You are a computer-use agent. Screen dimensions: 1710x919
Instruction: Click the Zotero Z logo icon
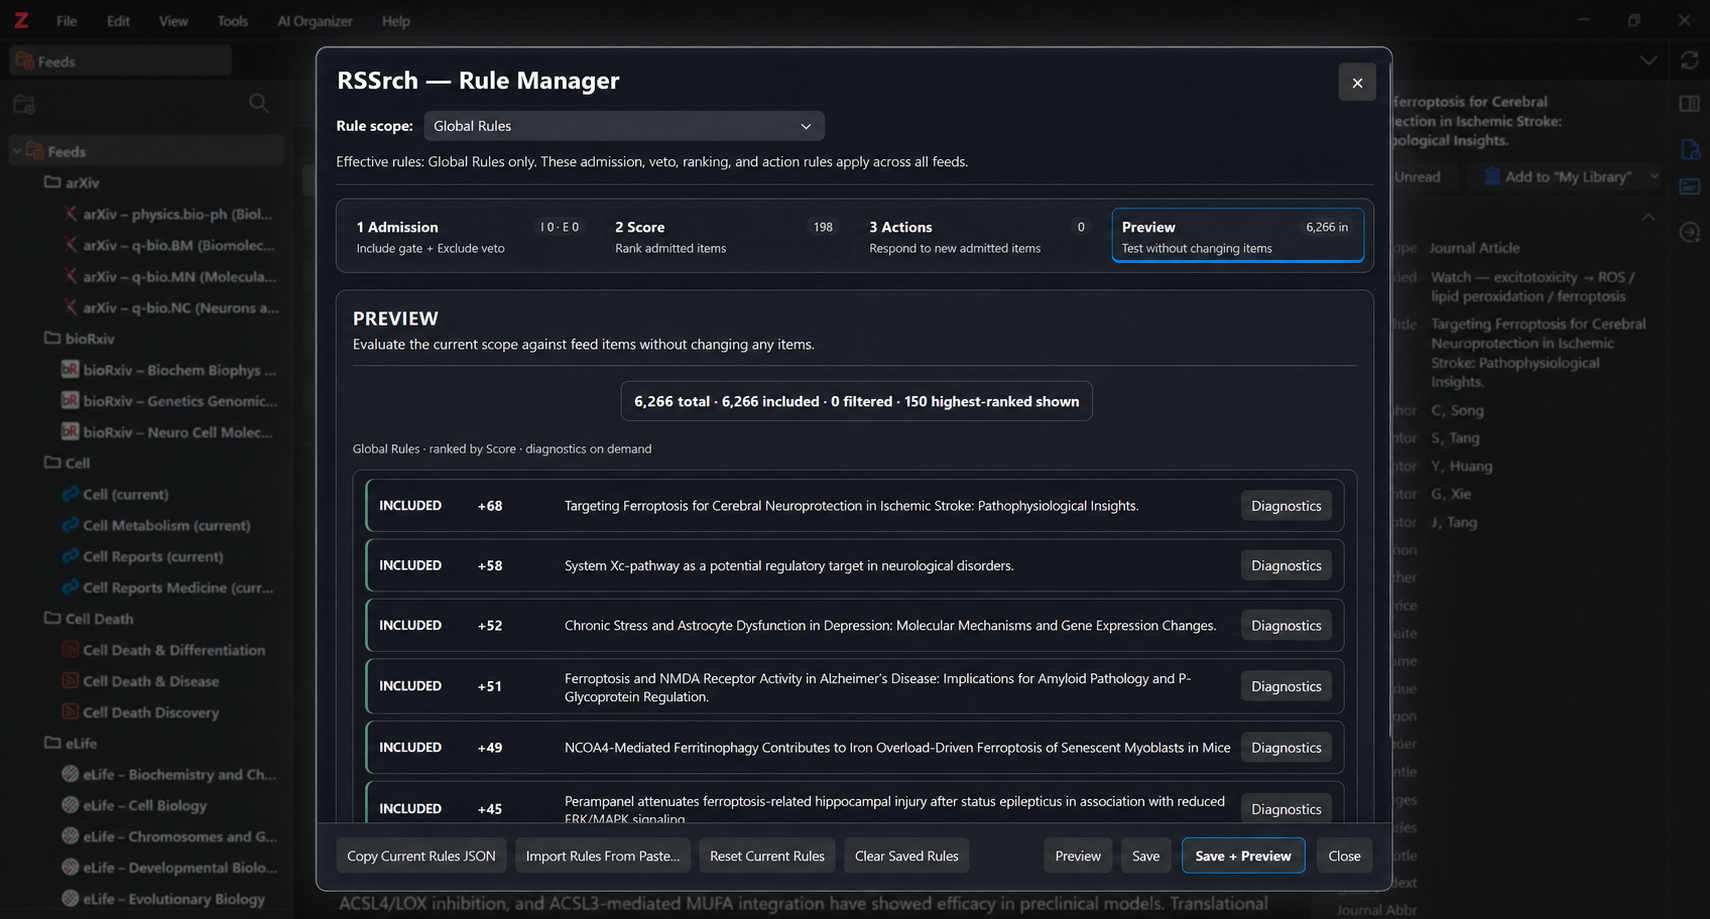(20, 20)
